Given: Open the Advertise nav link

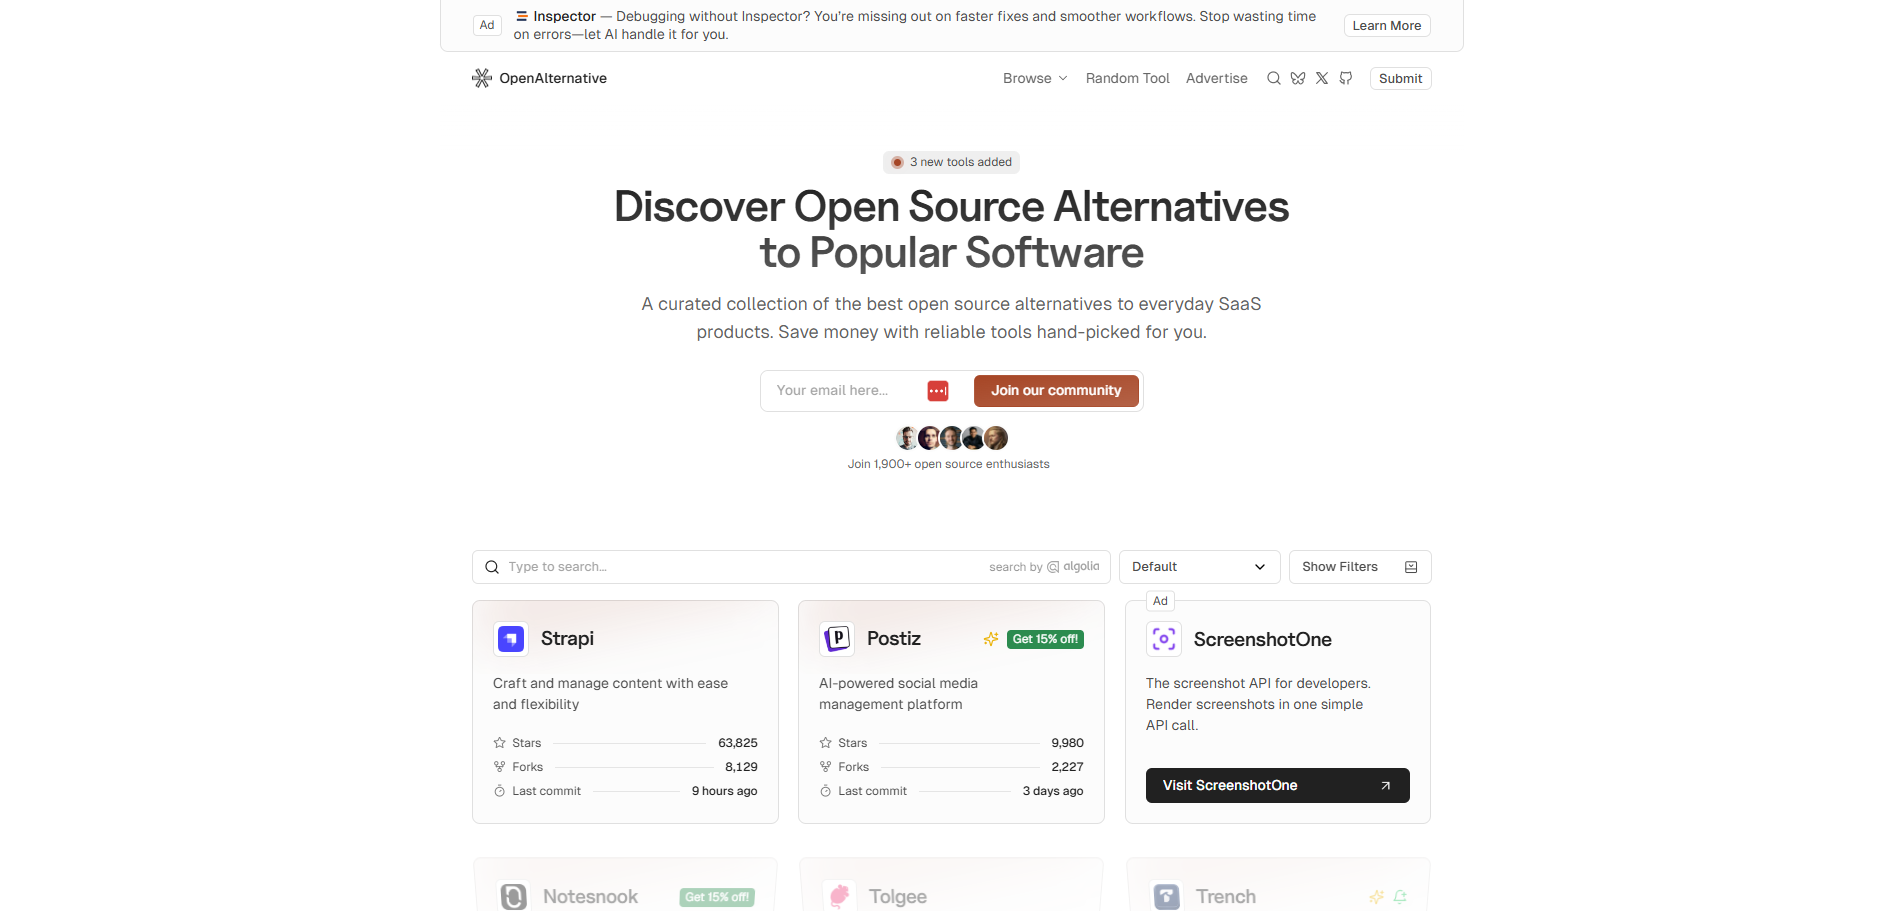Looking at the screenshot, I should (x=1216, y=78).
